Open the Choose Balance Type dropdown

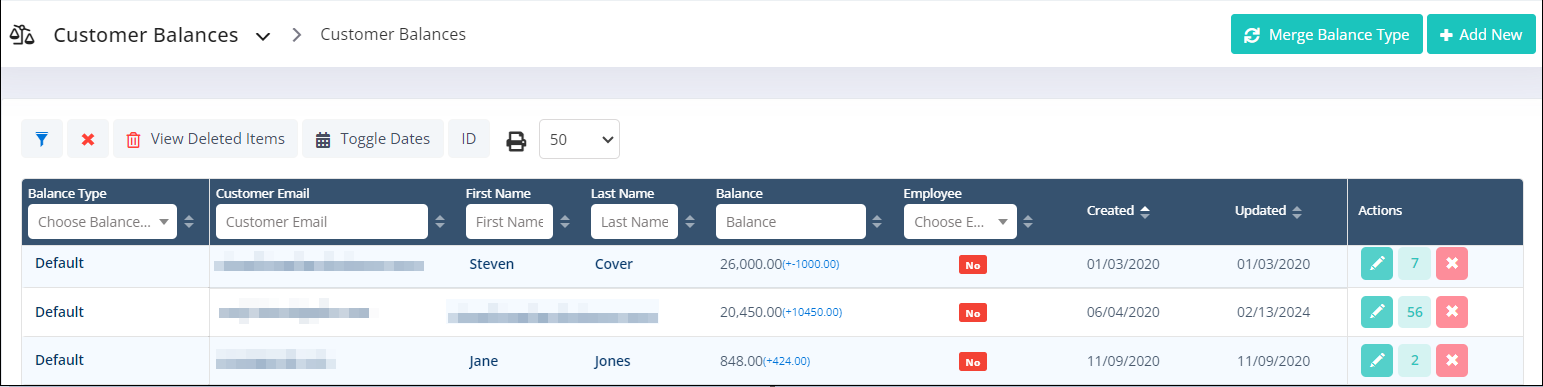[x=102, y=222]
